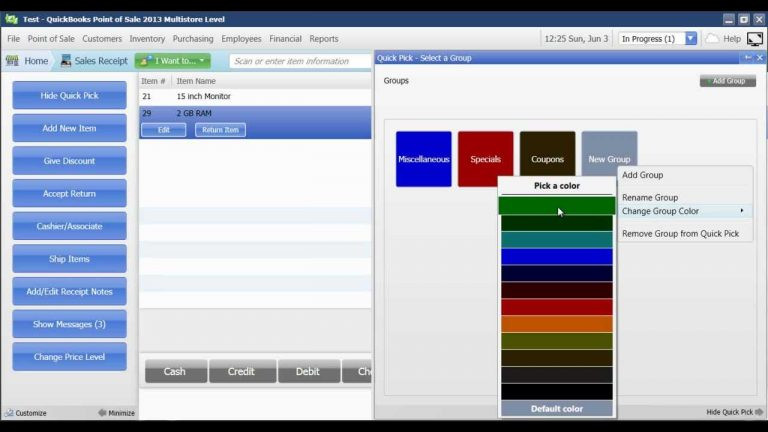Screen dimensions: 768x432
Task: Click the Minimize arrow icon in sidebar
Action: [x=102, y=413]
